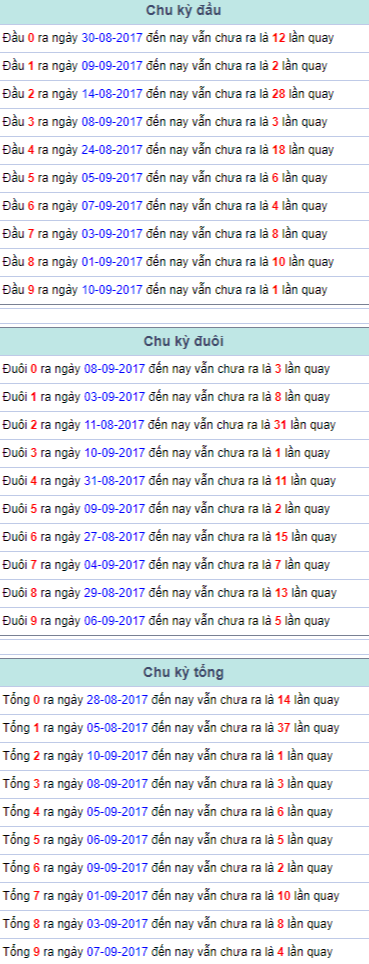Image resolution: width=369 pixels, height=964 pixels.
Task: Select the Tổng 2 row
Action: [184, 756]
